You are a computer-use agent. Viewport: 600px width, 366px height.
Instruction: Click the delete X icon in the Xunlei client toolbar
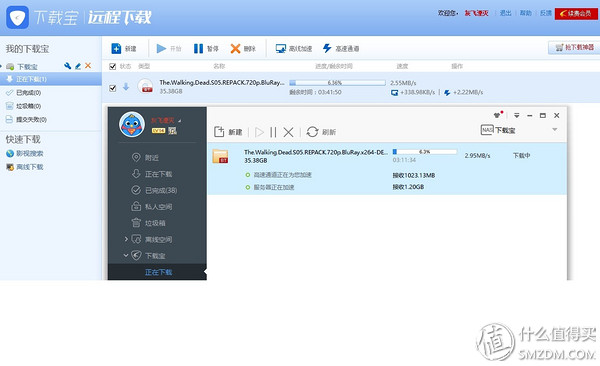click(289, 132)
